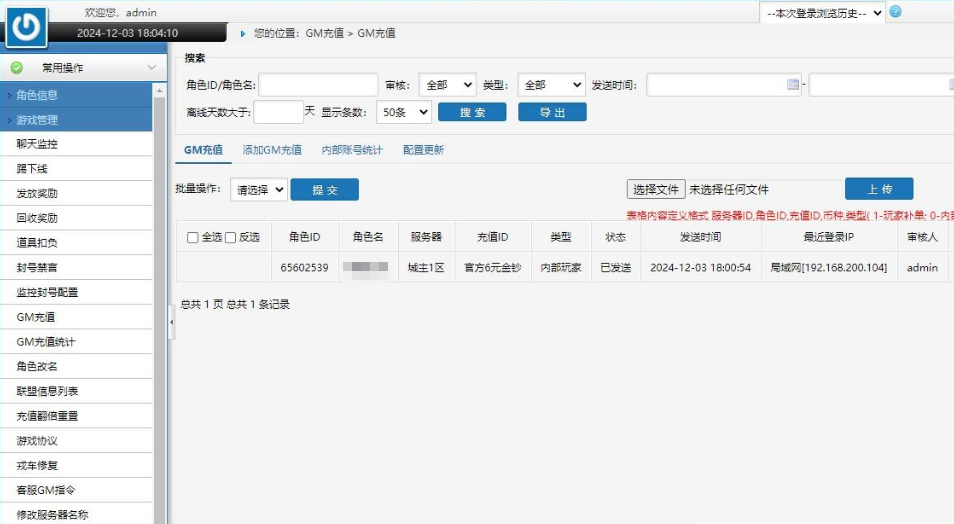Open 戎车修复 in the sidebar
Screen dimensions: 954x524
pyautogui.click(x=76, y=465)
